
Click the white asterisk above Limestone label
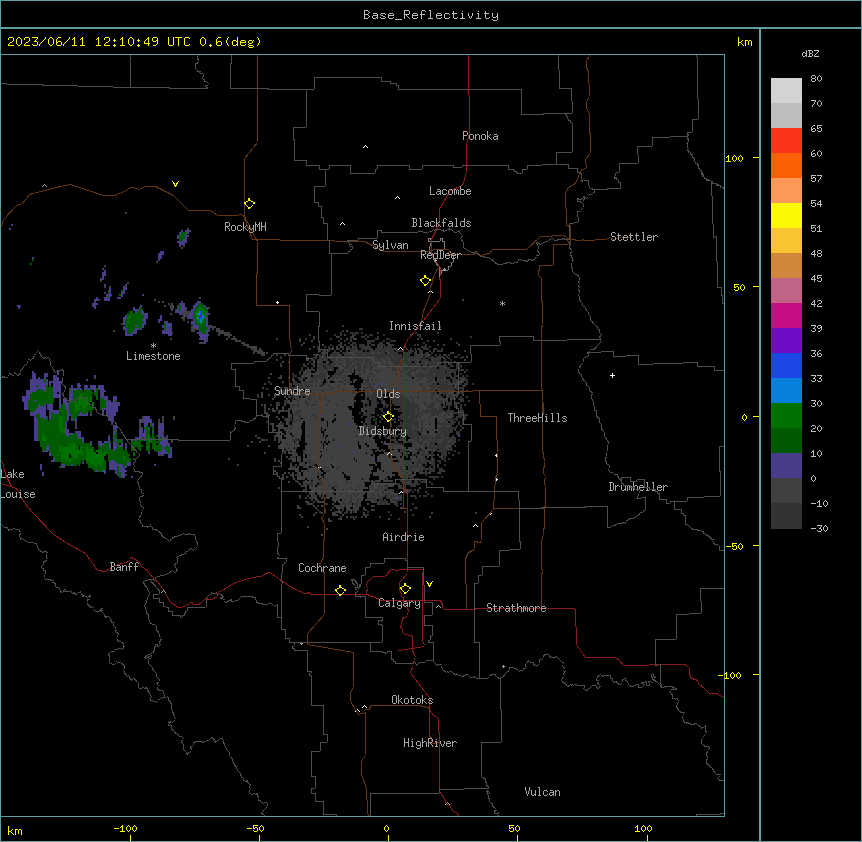[x=153, y=345]
